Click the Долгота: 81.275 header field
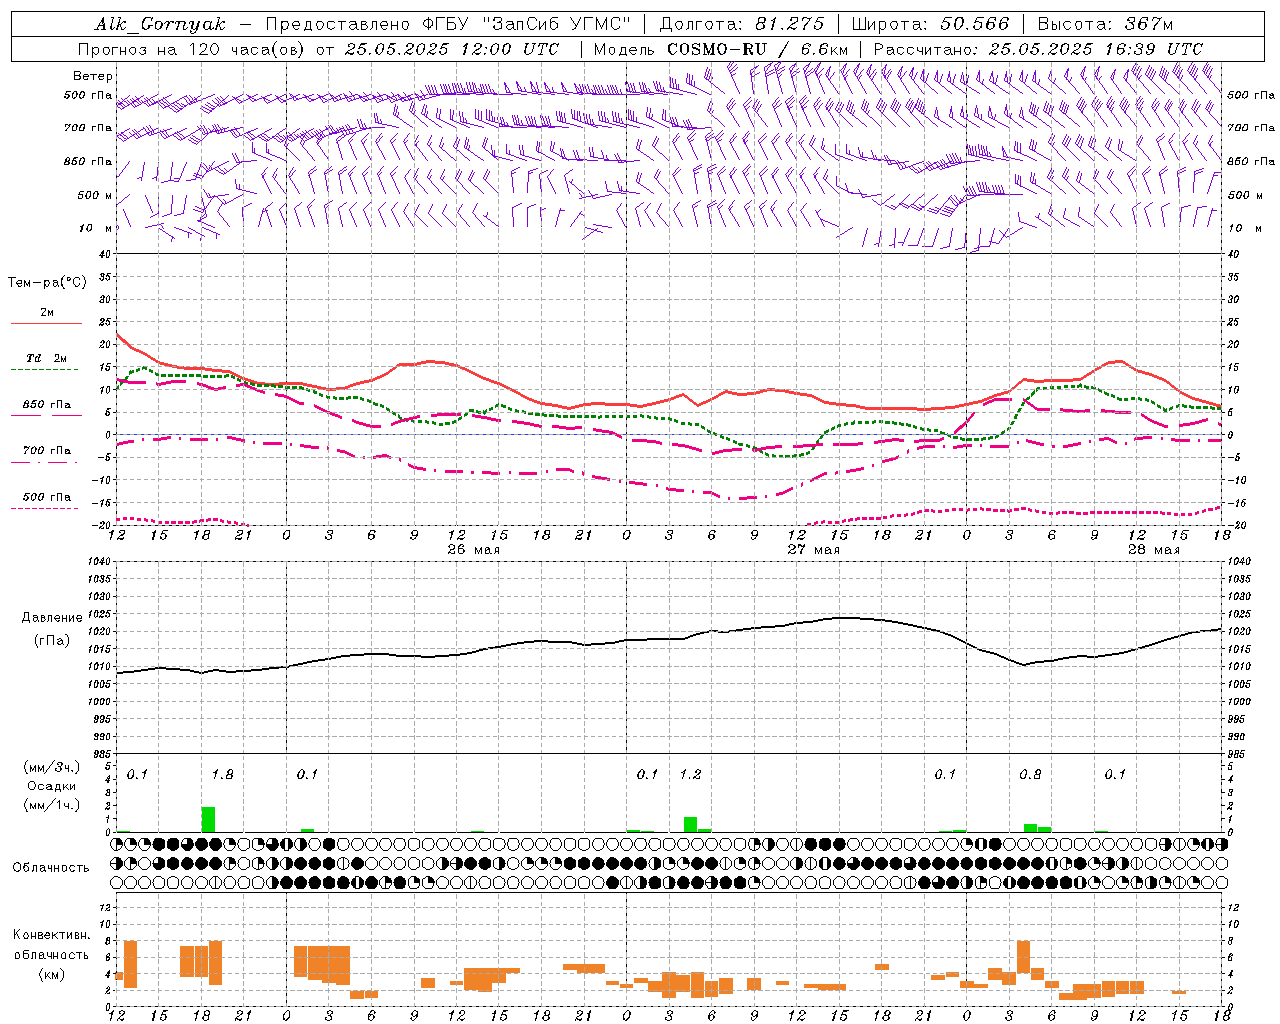Image resolution: width=1280 pixels, height=1024 pixels. [x=742, y=24]
